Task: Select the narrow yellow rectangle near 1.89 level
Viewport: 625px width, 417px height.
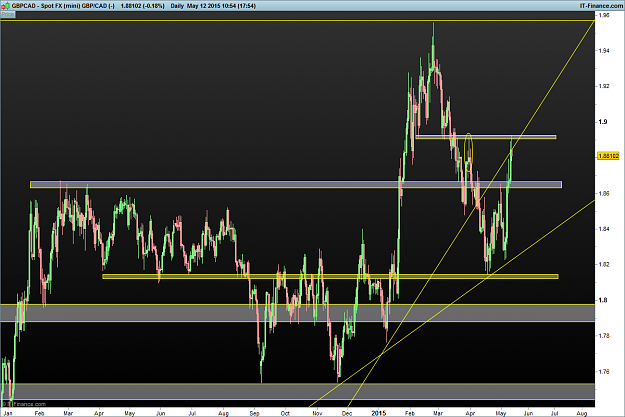Action: [x=485, y=137]
